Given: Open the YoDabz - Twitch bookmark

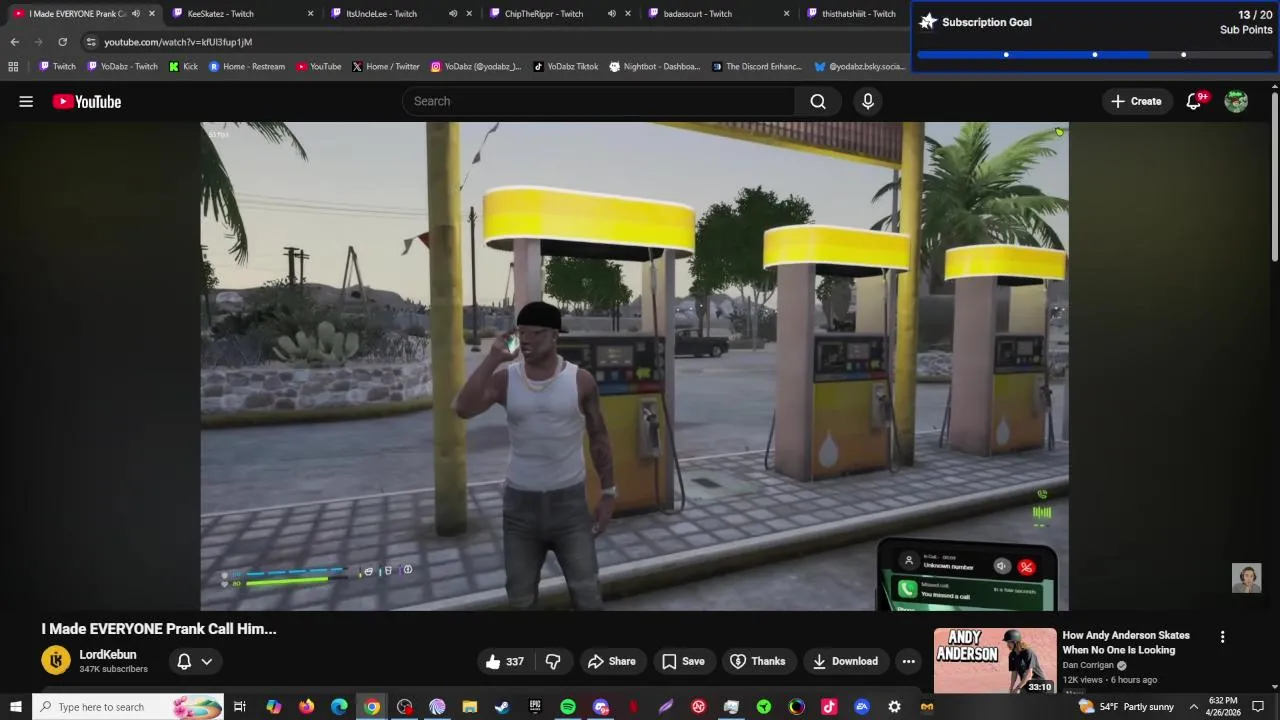Looking at the screenshot, I should coord(122,67).
